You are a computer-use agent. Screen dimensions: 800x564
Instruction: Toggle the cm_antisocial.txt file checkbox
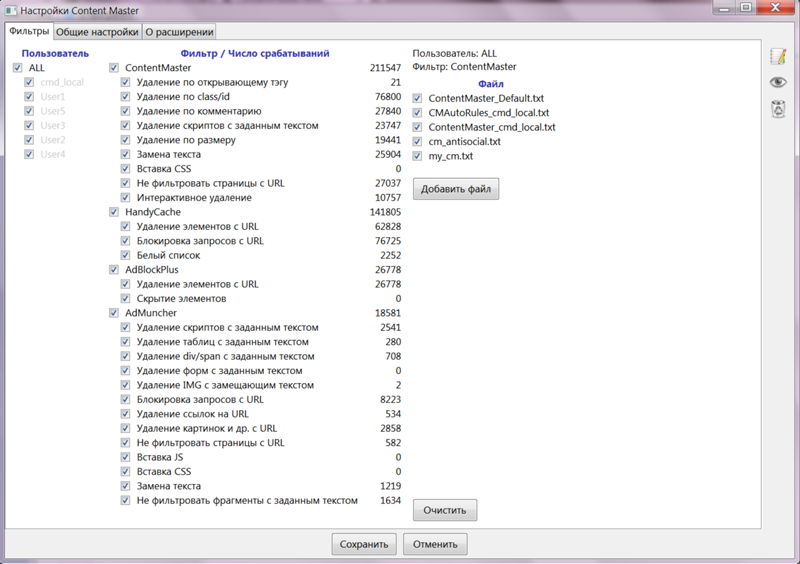(418, 142)
